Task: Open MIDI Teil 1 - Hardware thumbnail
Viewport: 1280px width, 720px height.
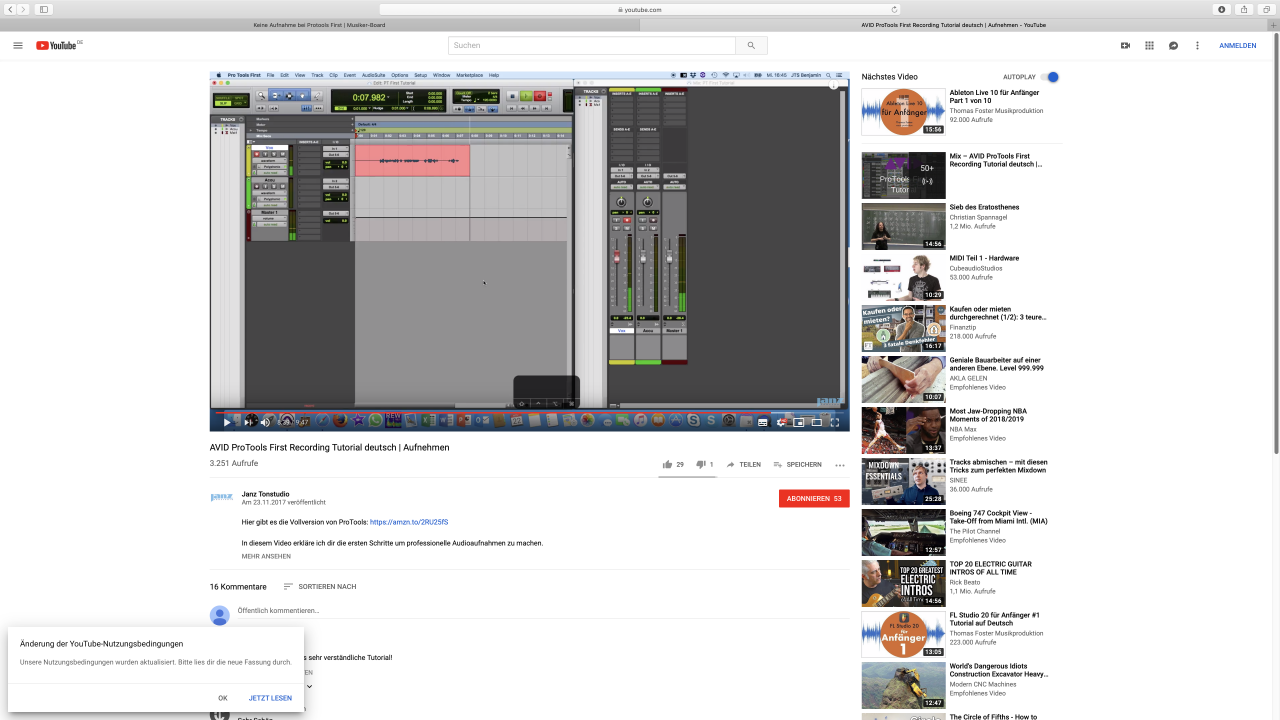Action: coord(903,277)
